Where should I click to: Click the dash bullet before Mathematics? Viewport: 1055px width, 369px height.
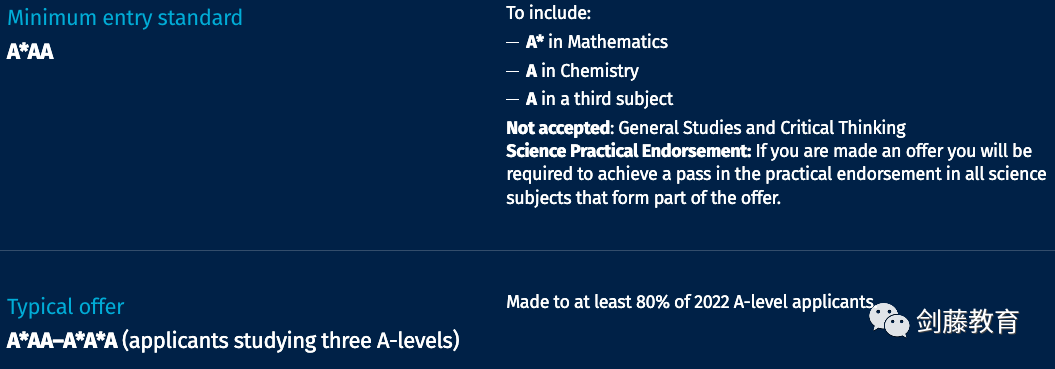[x=513, y=42]
